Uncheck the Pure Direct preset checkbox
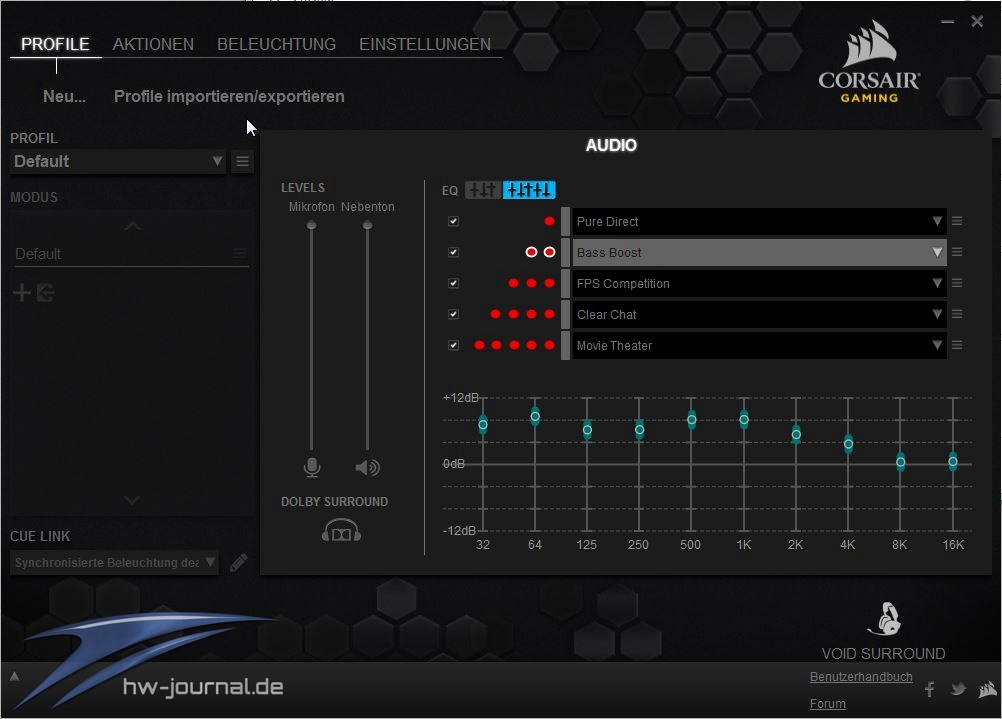 tap(454, 221)
